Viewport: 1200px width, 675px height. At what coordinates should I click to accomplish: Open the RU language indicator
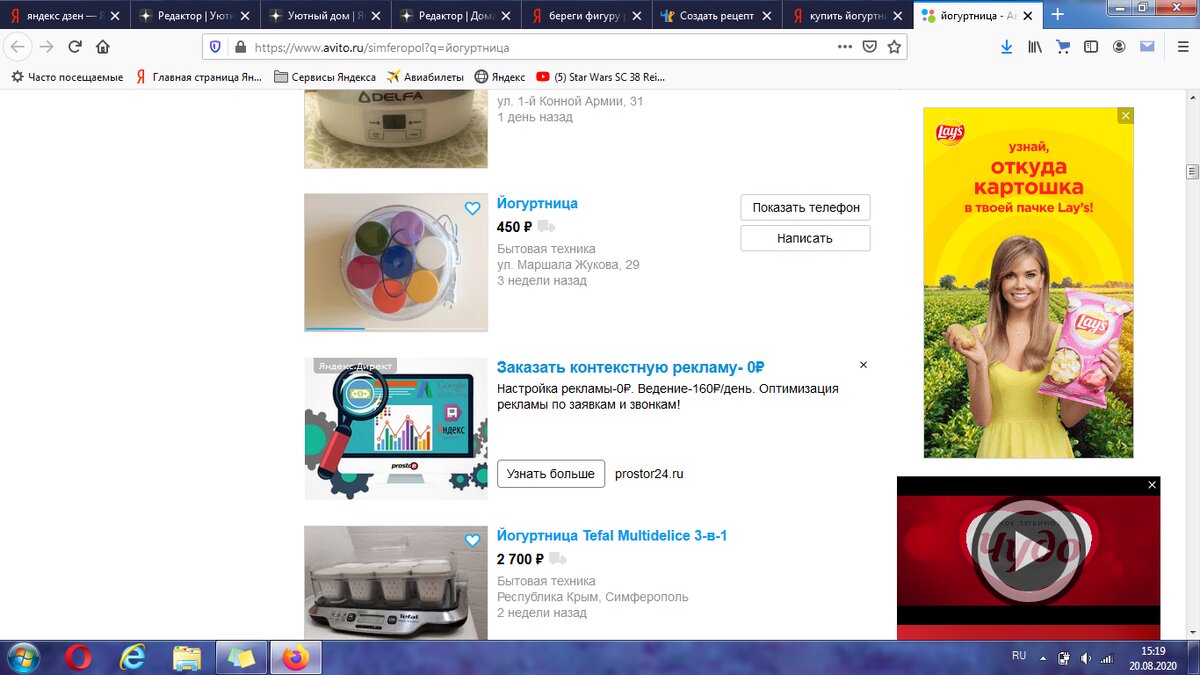click(1019, 656)
